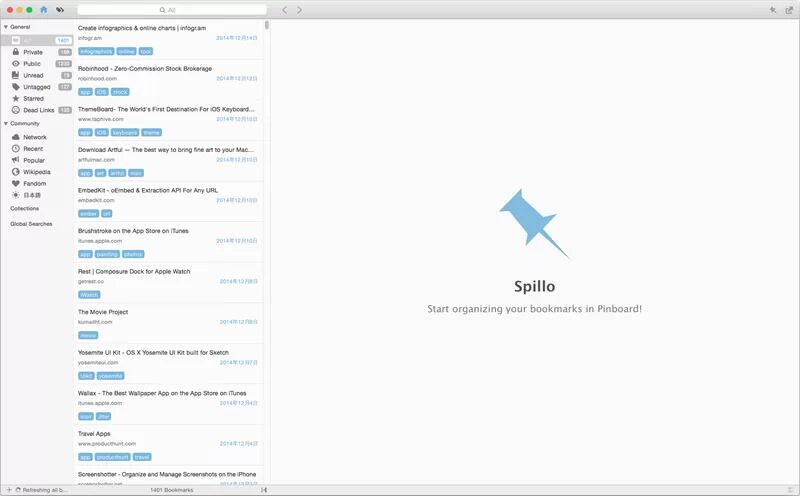Image resolution: width=800 pixels, height=496 pixels.
Task: Click the 'infographics' tag on infogr.am bookmark
Action: click(96, 52)
